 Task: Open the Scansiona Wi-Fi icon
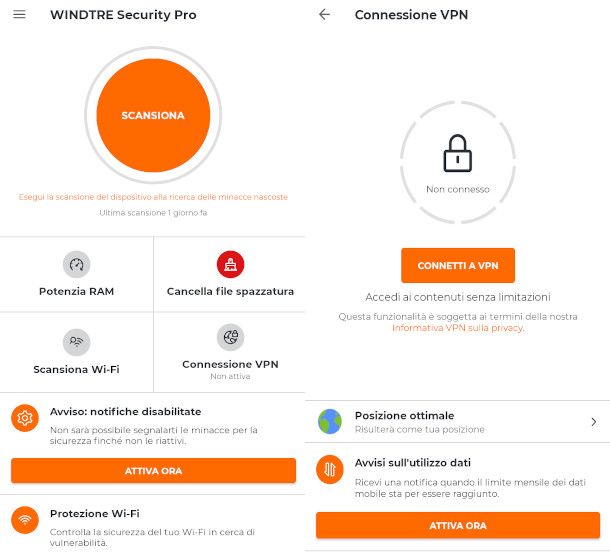click(76, 342)
